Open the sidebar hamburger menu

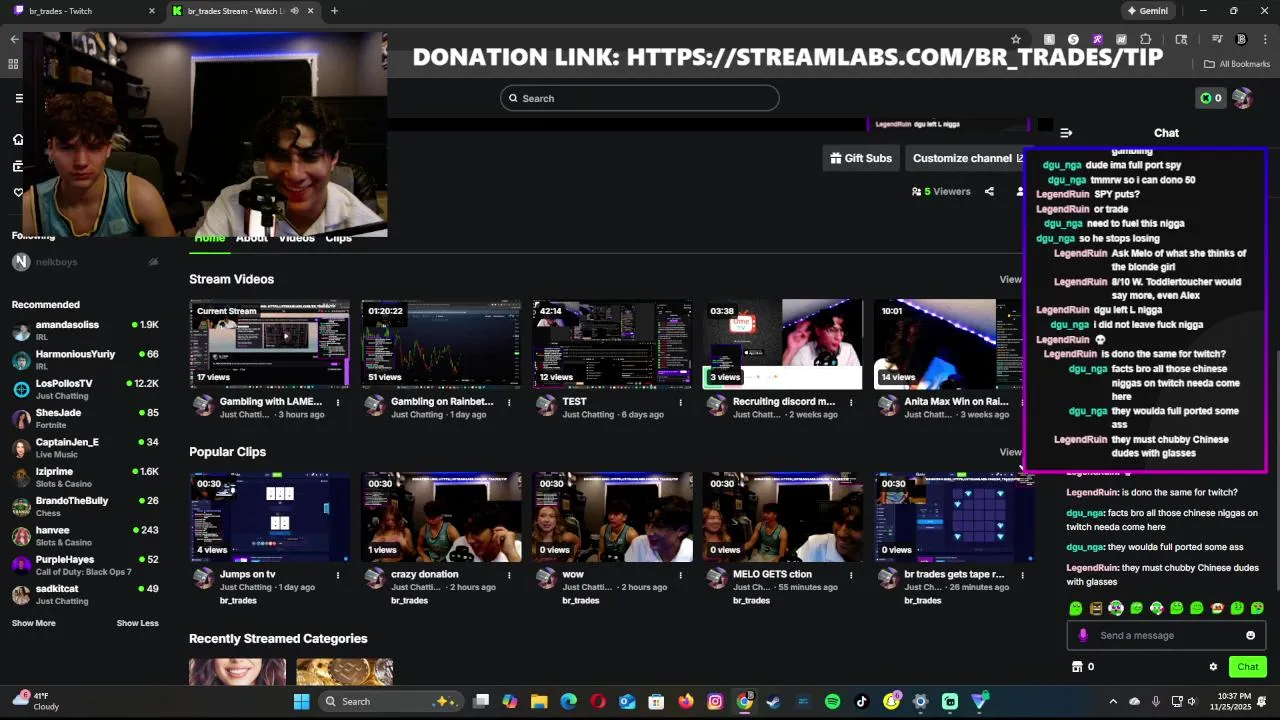click(x=19, y=98)
